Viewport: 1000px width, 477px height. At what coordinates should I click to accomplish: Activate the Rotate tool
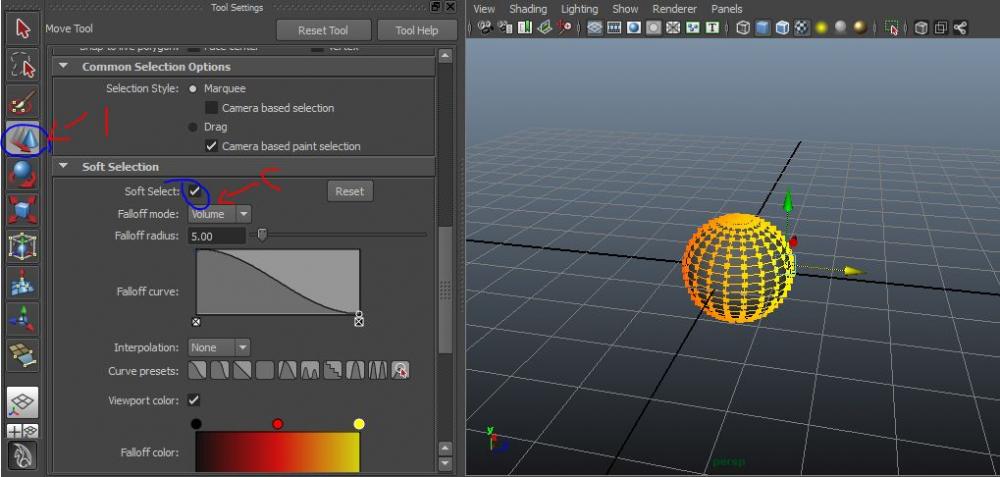point(23,175)
